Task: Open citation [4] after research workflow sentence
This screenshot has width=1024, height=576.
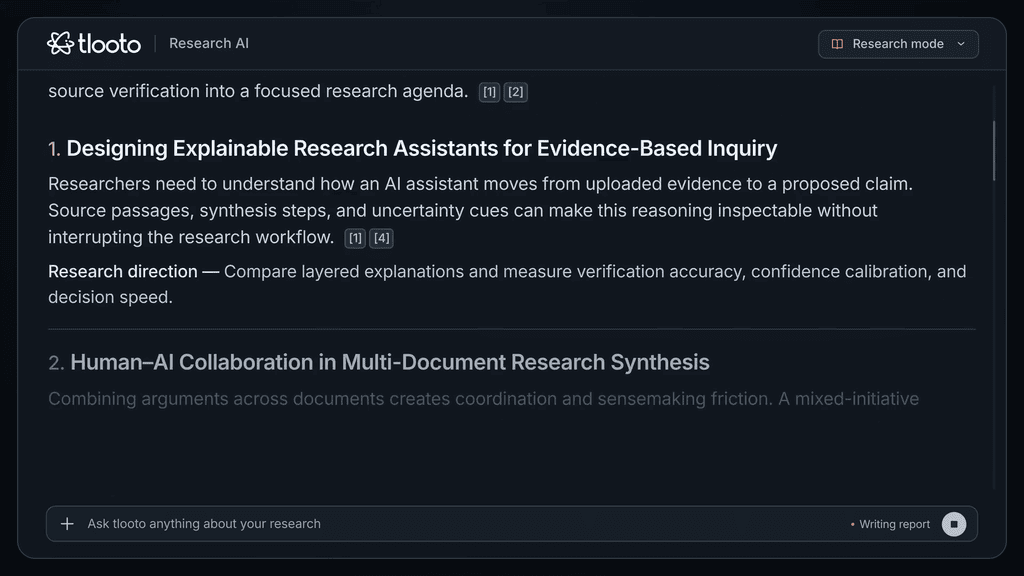Action: tap(381, 238)
